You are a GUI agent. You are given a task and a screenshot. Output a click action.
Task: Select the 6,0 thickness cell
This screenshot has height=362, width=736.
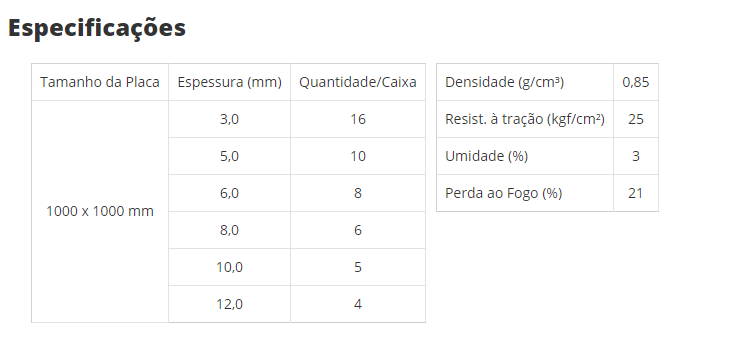coord(230,193)
